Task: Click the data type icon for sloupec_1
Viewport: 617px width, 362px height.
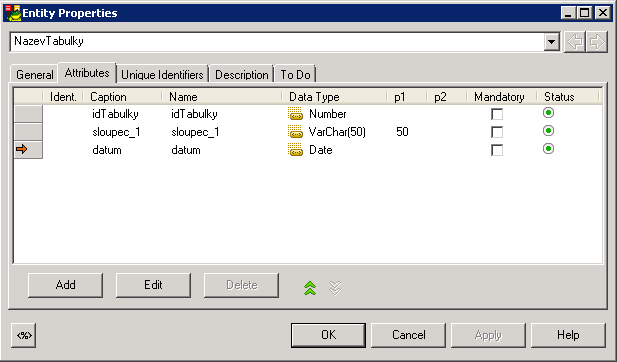Action: click(x=296, y=132)
